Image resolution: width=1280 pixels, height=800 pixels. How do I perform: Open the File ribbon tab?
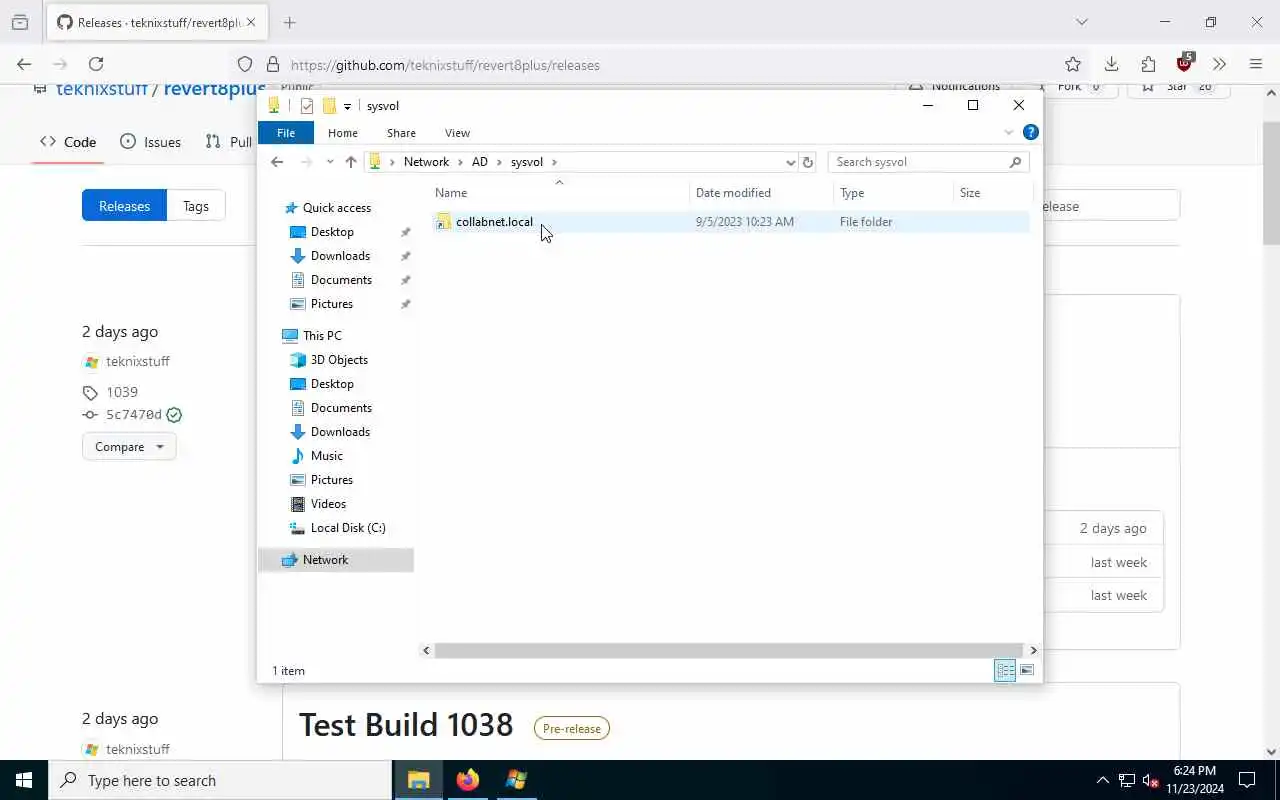[x=286, y=133]
